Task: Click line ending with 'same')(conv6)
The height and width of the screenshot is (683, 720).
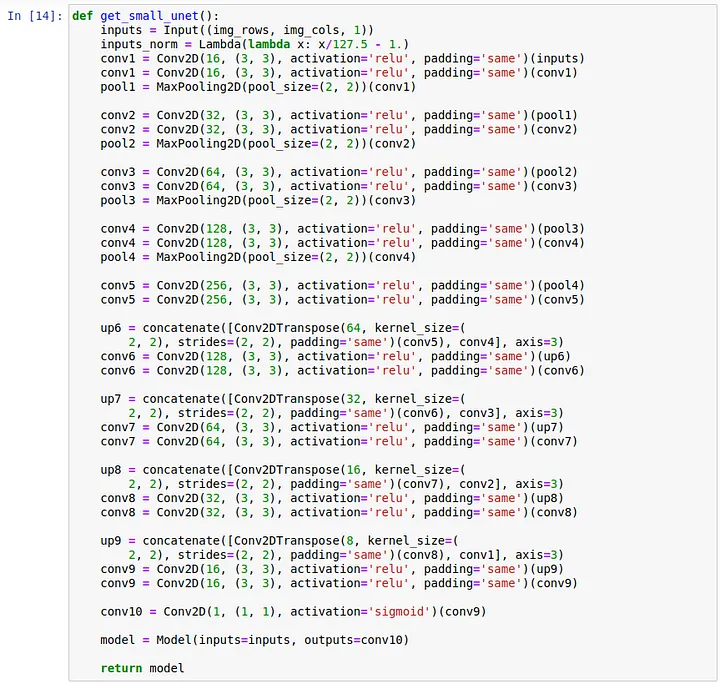Action: 343,371
